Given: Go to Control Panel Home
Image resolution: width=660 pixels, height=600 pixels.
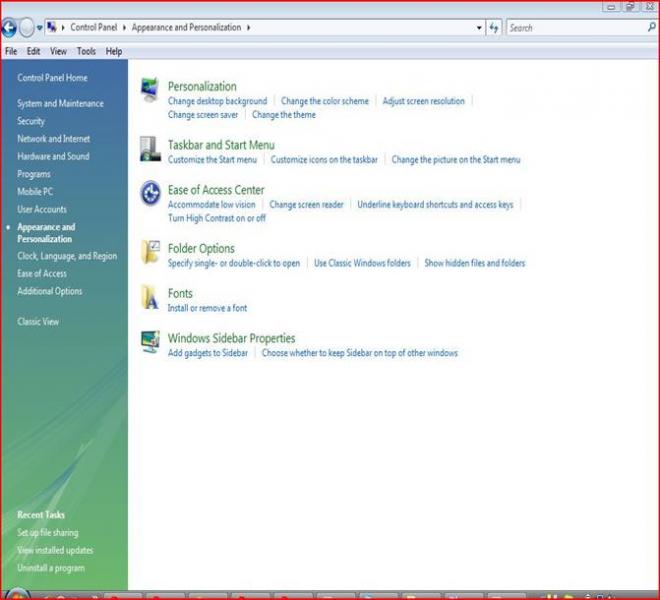Looking at the screenshot, I should [52, 78].
